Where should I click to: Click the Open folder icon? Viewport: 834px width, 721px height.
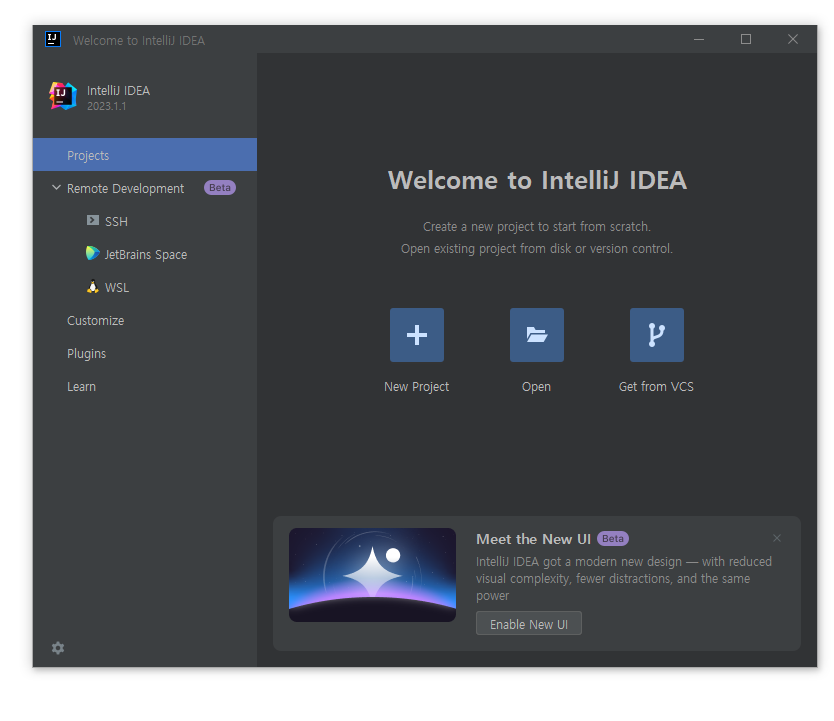click(x=537, y=335)
